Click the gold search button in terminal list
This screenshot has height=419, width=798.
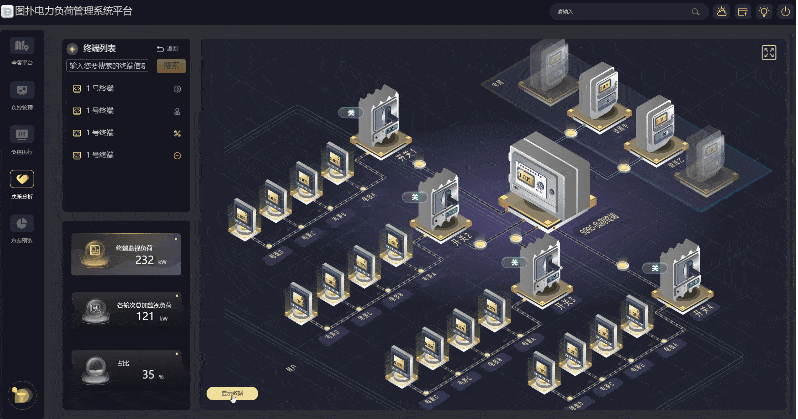click(x=172, y=66)
